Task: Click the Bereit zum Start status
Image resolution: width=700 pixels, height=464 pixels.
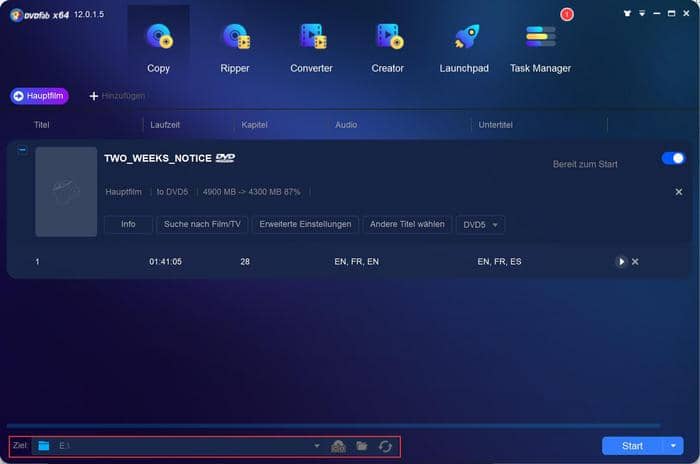Action: coord(585,164)
